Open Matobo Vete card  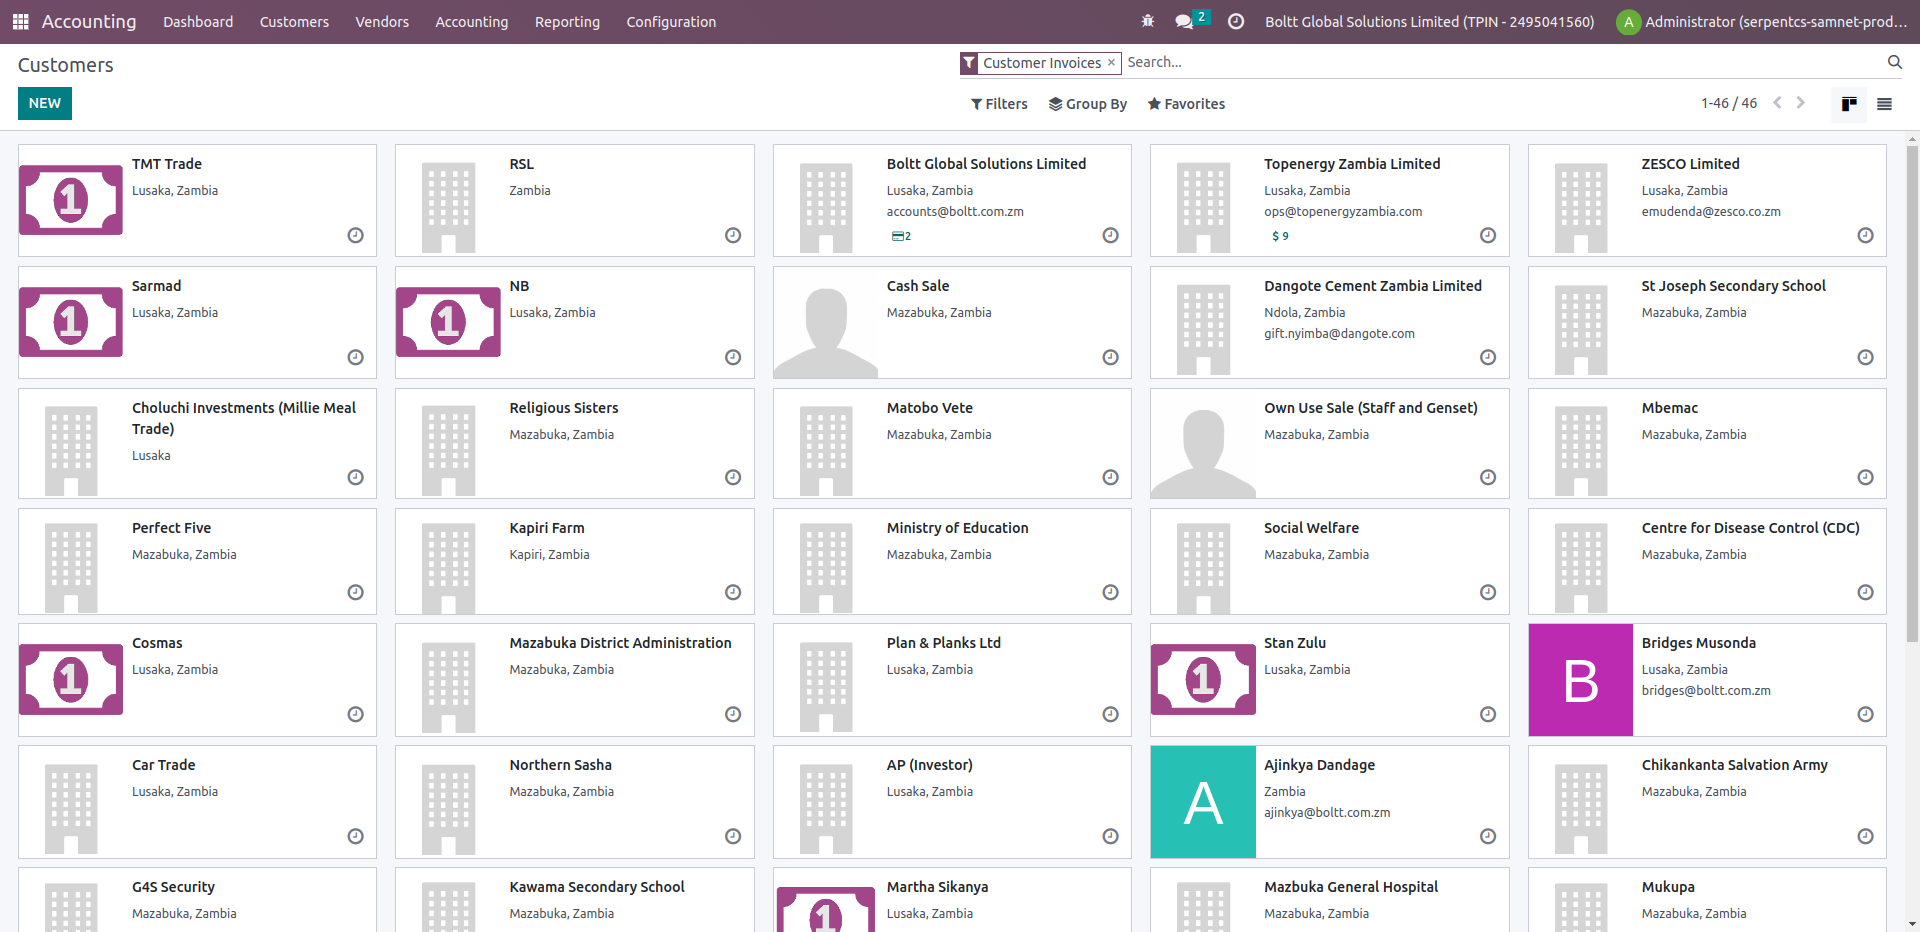(952, 443)
